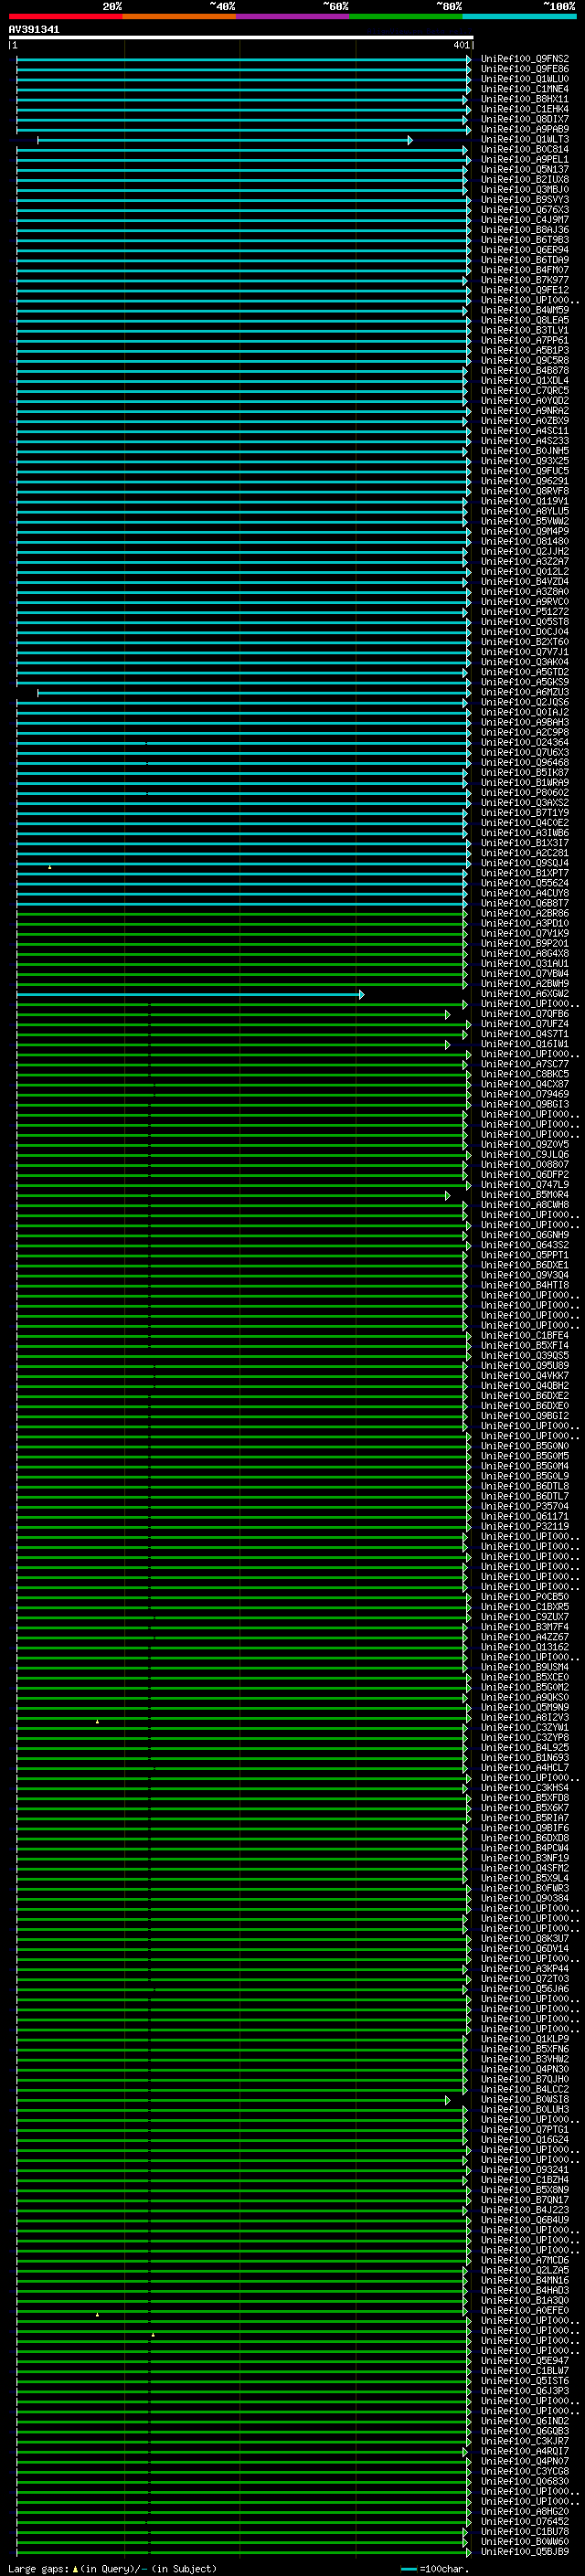Select UniRef100_Q90384 label

point(525,1899)
